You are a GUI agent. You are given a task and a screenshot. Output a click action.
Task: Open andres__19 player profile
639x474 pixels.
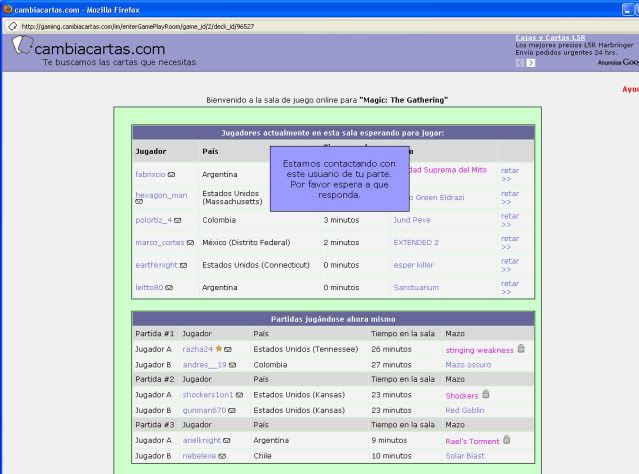click(x=205, y=365)
